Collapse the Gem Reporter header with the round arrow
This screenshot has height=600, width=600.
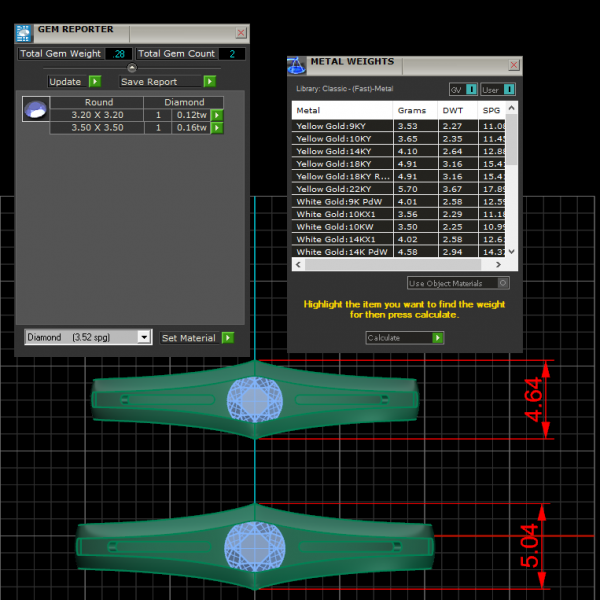[x=131, y=68]
